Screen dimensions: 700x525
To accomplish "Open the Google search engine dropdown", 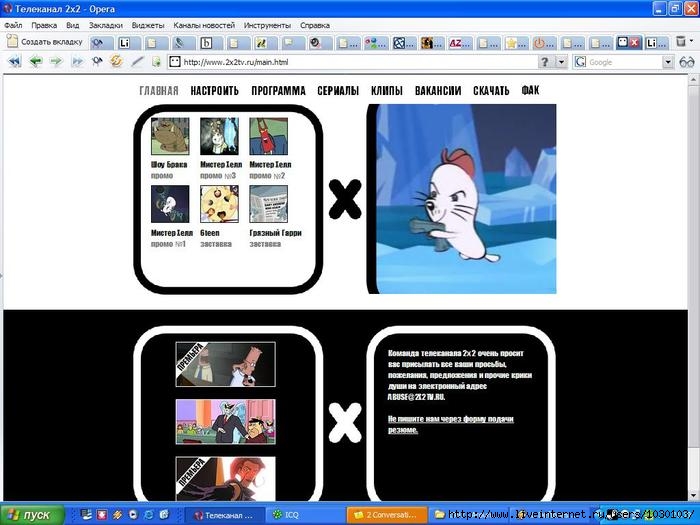I will coord(668,62).
